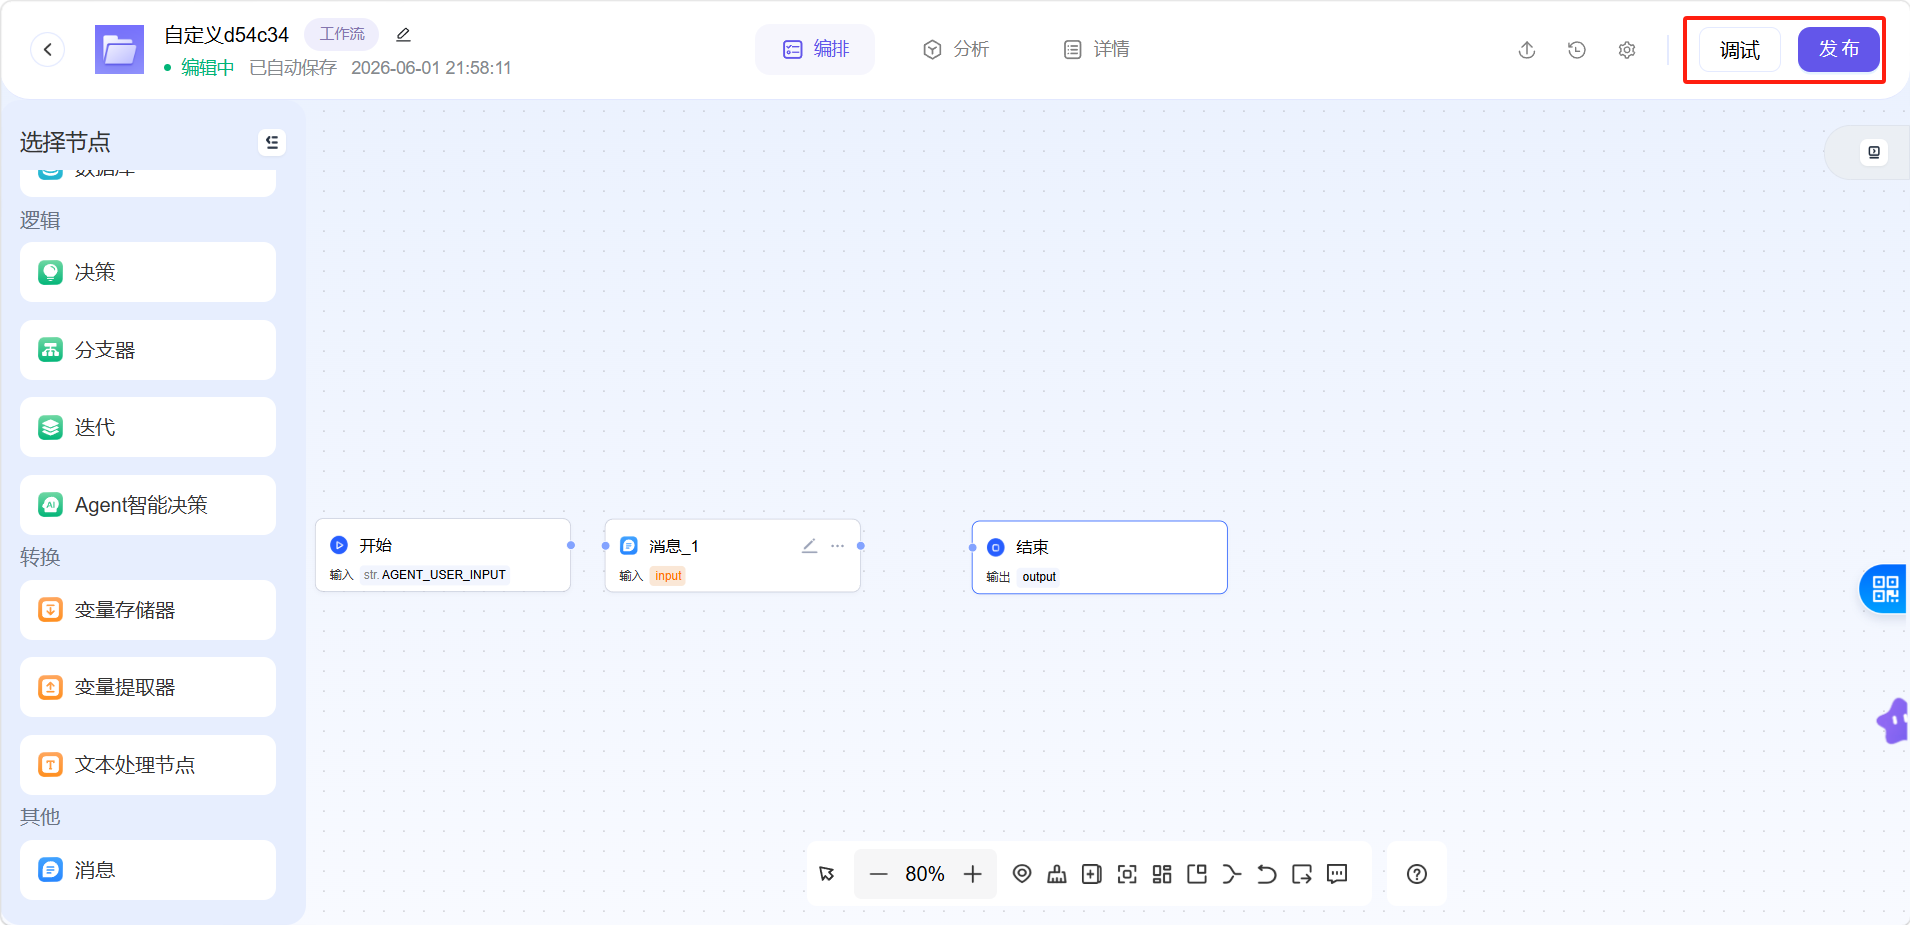The image size is (1910, 925).
Task: Click the 迭代 green layers icon
Action: pyautogui.click(x=50, y=427)
